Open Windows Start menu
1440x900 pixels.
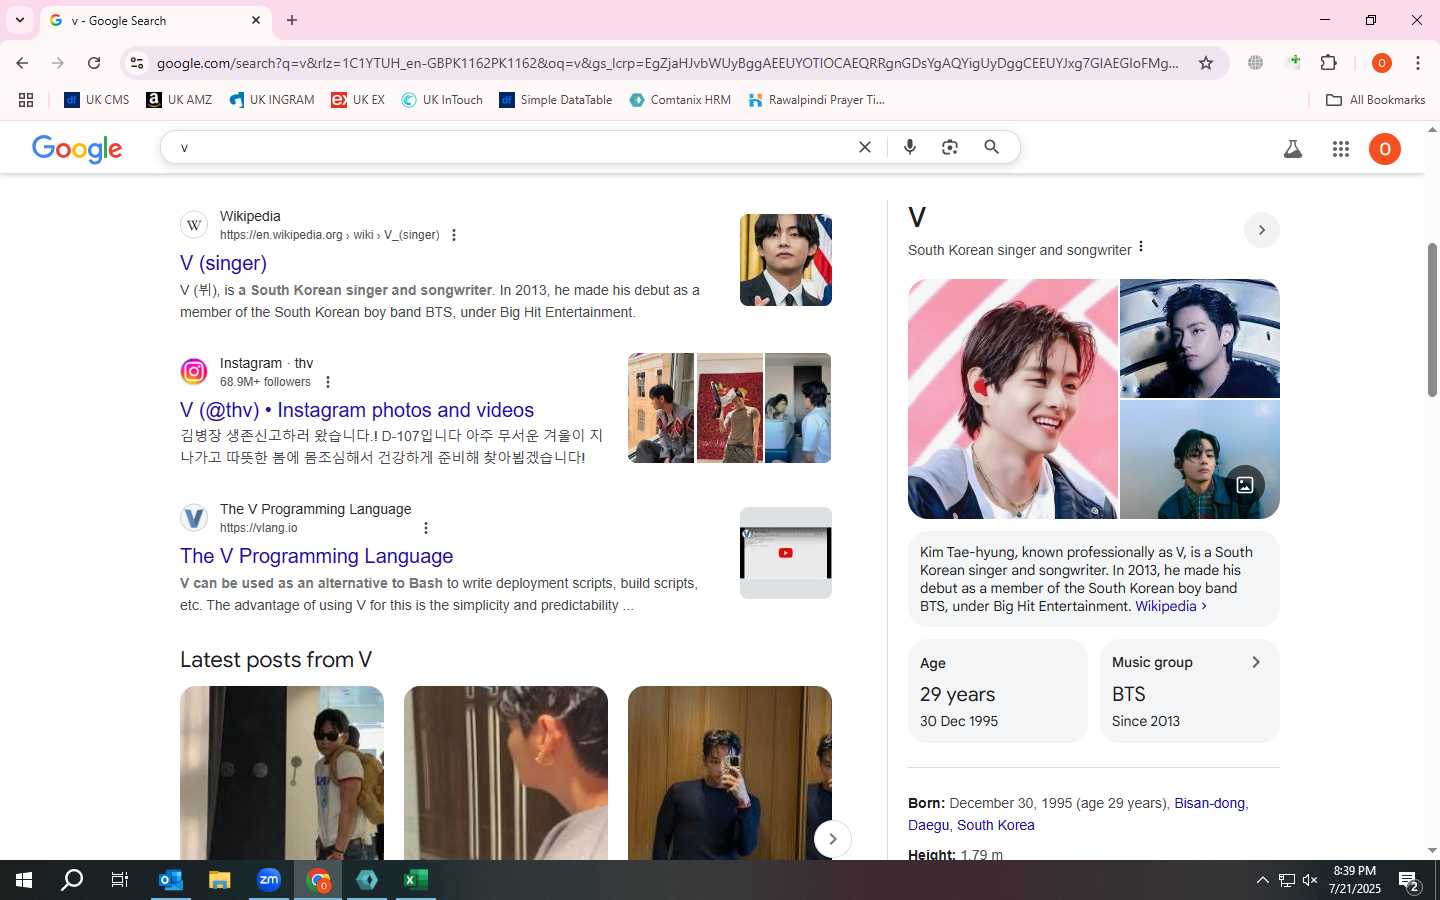pos(24,880)
